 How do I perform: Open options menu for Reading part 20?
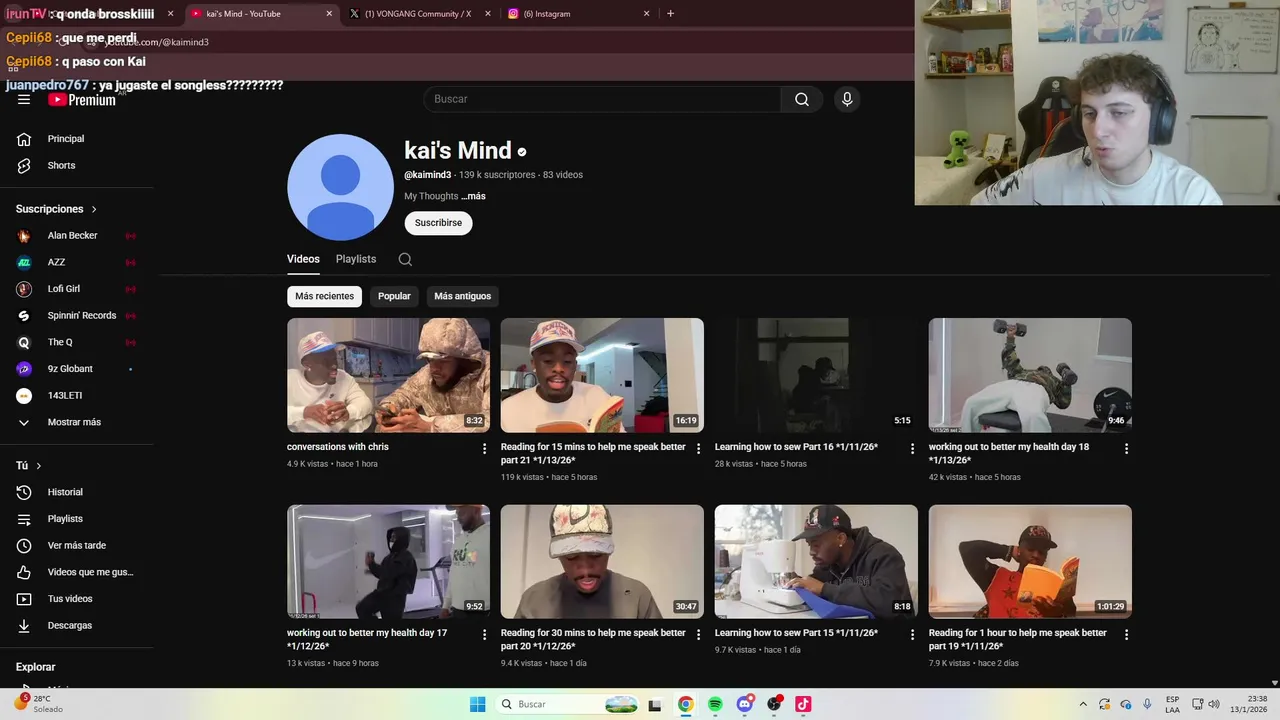698,635
